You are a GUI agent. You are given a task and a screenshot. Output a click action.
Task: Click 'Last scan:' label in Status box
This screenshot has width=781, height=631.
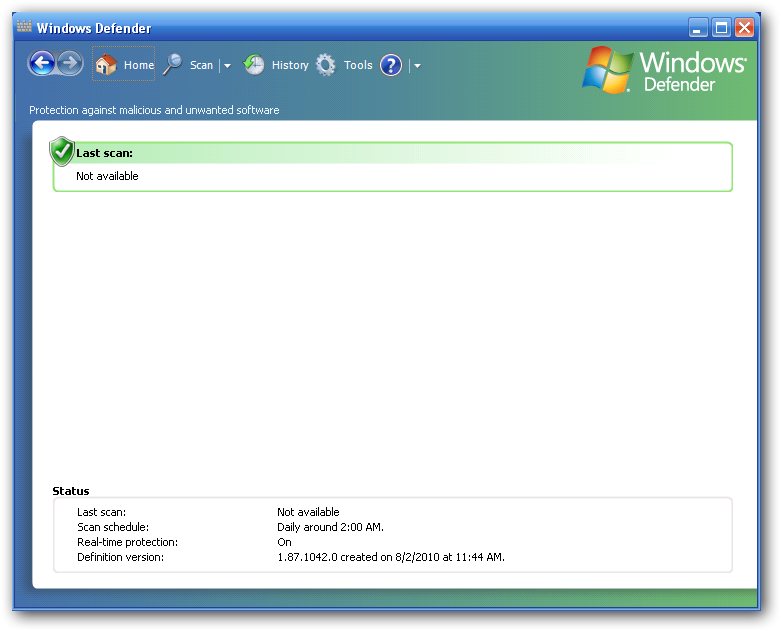pos(102,512)
